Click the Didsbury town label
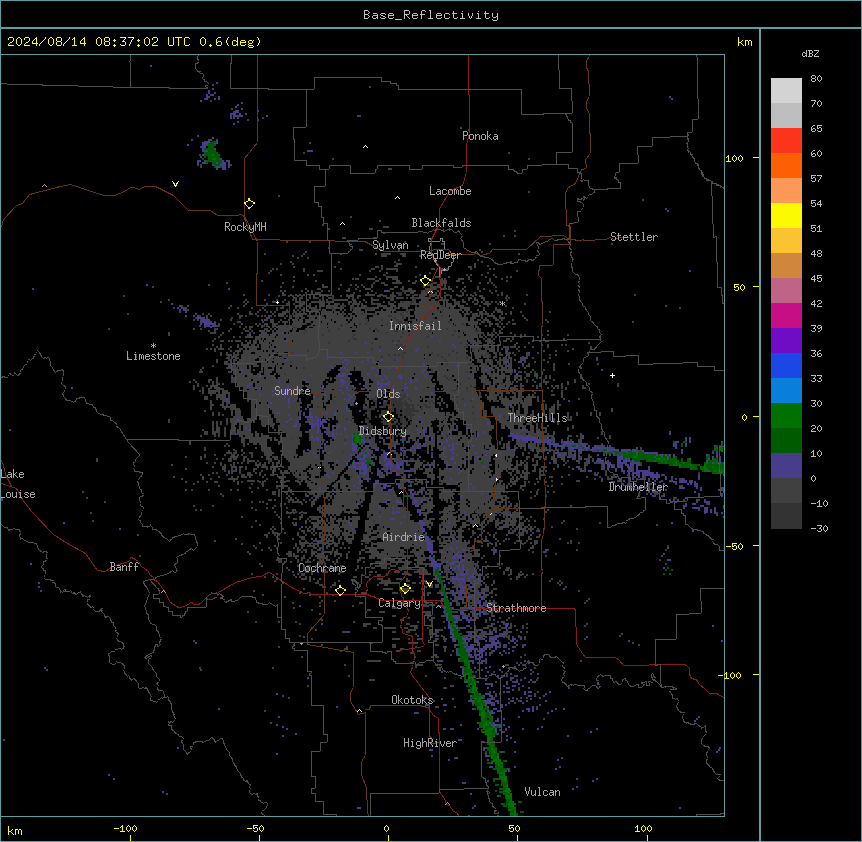 point(383,431)
